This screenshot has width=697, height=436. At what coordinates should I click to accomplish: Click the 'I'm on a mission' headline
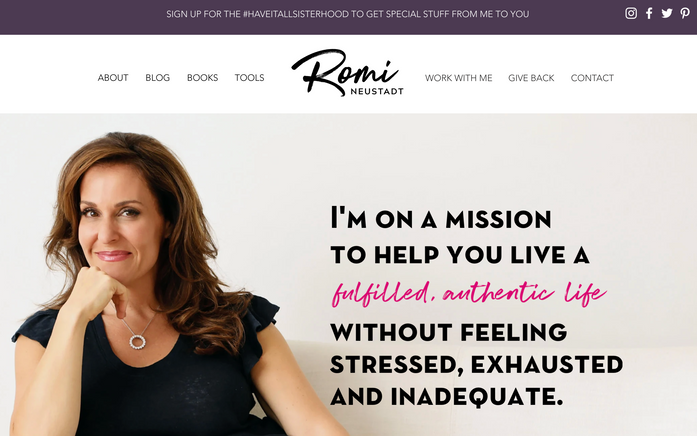(441, 218)
